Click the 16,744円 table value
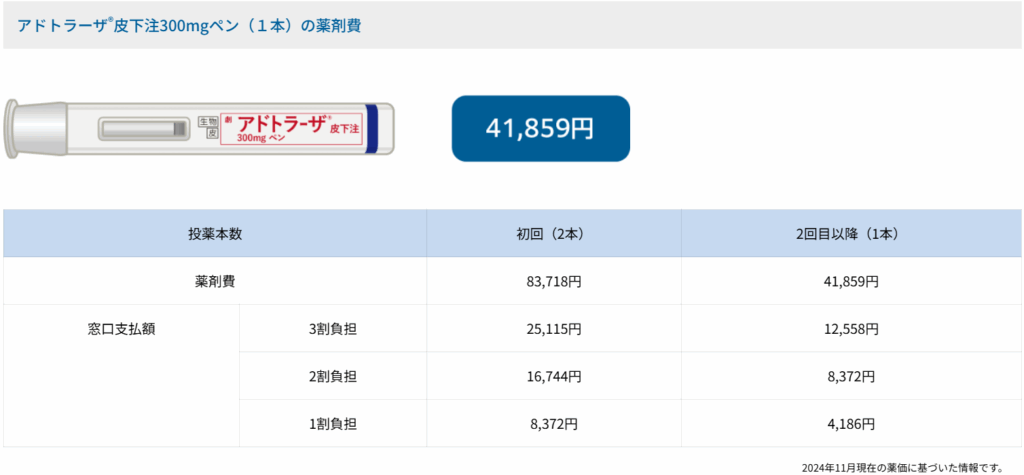1024x475 pixels. click(553, 376)
